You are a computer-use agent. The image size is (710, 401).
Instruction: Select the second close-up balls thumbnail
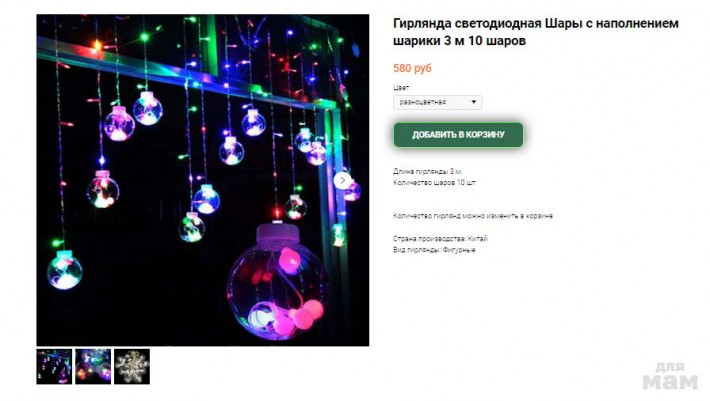93,367
